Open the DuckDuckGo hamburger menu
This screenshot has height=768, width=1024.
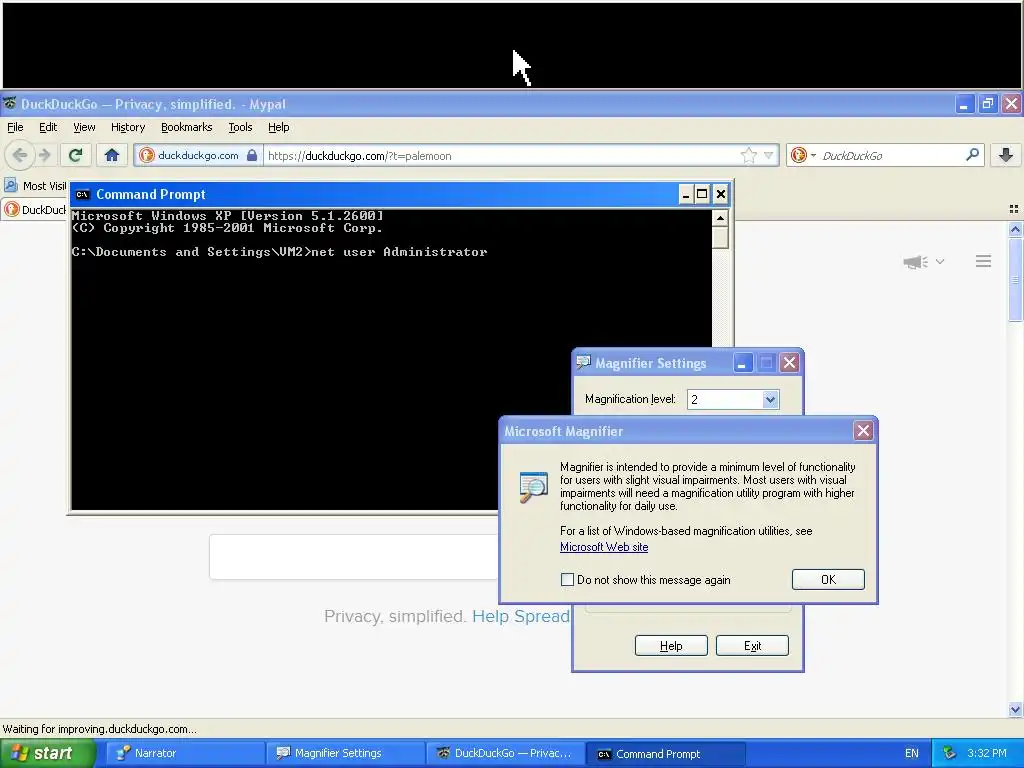click(984, 261)
